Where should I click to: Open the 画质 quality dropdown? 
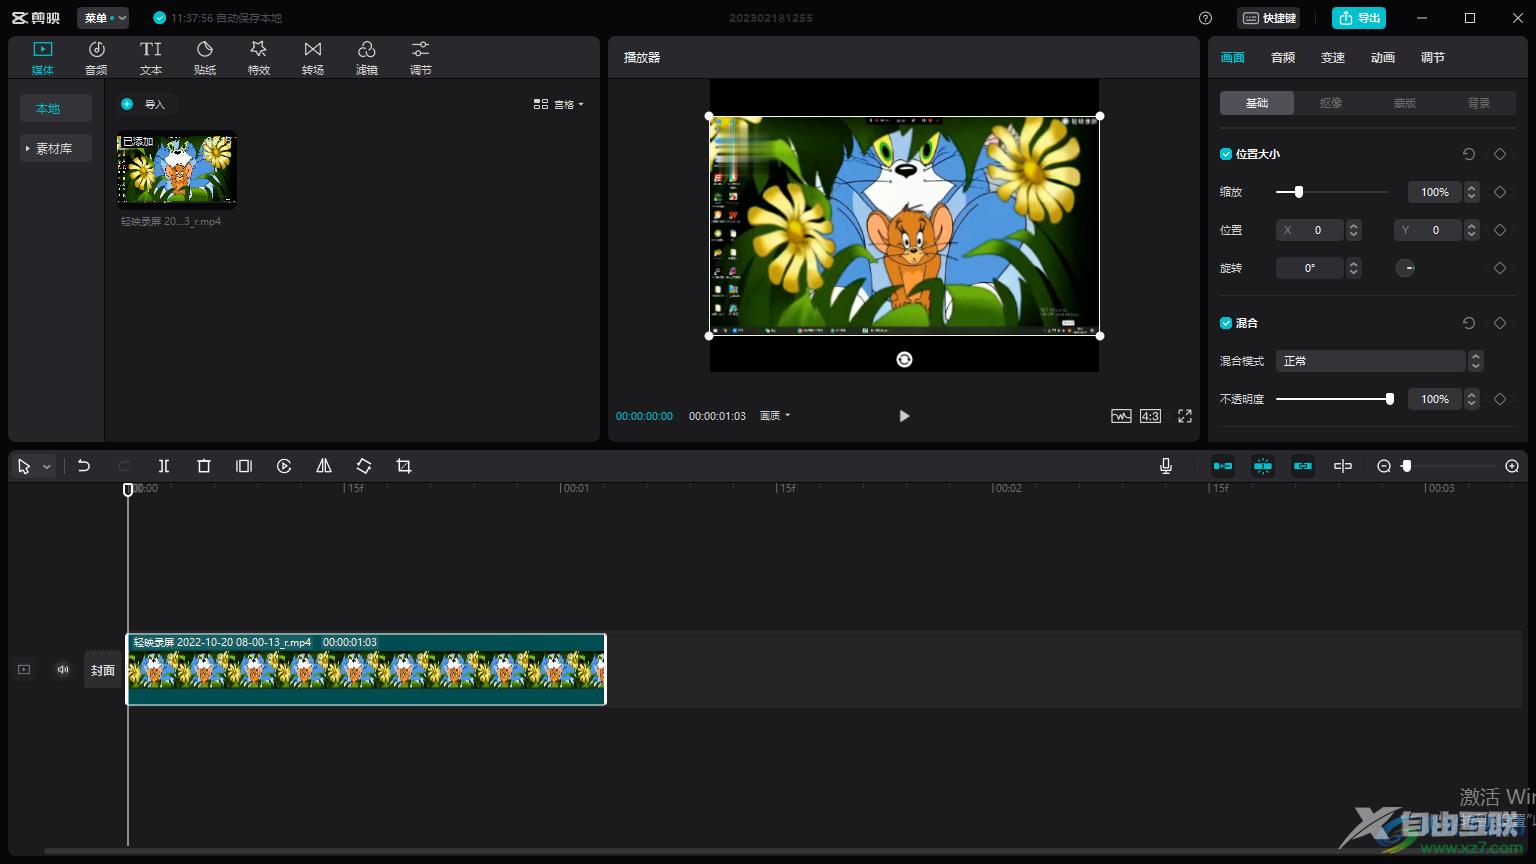pyautogui.click(x=775, y=416)
